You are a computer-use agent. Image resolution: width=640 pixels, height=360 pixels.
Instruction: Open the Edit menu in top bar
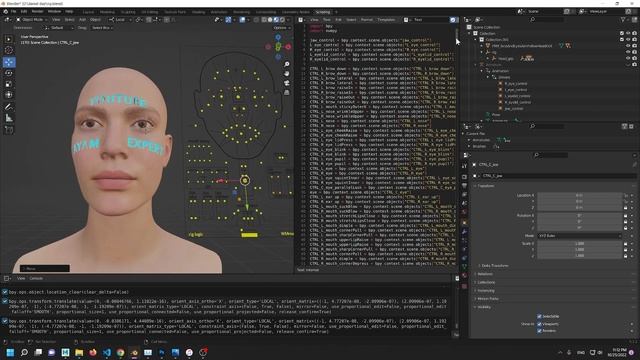(x=24, y=12)
